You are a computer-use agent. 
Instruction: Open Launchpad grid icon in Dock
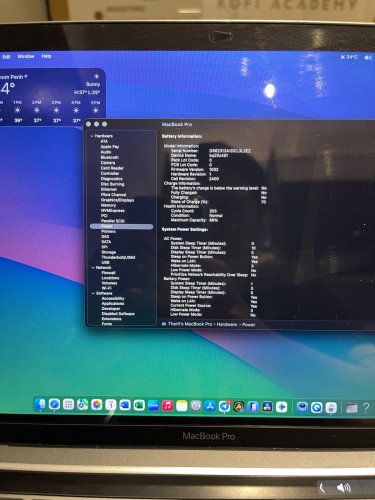point(68,405)
